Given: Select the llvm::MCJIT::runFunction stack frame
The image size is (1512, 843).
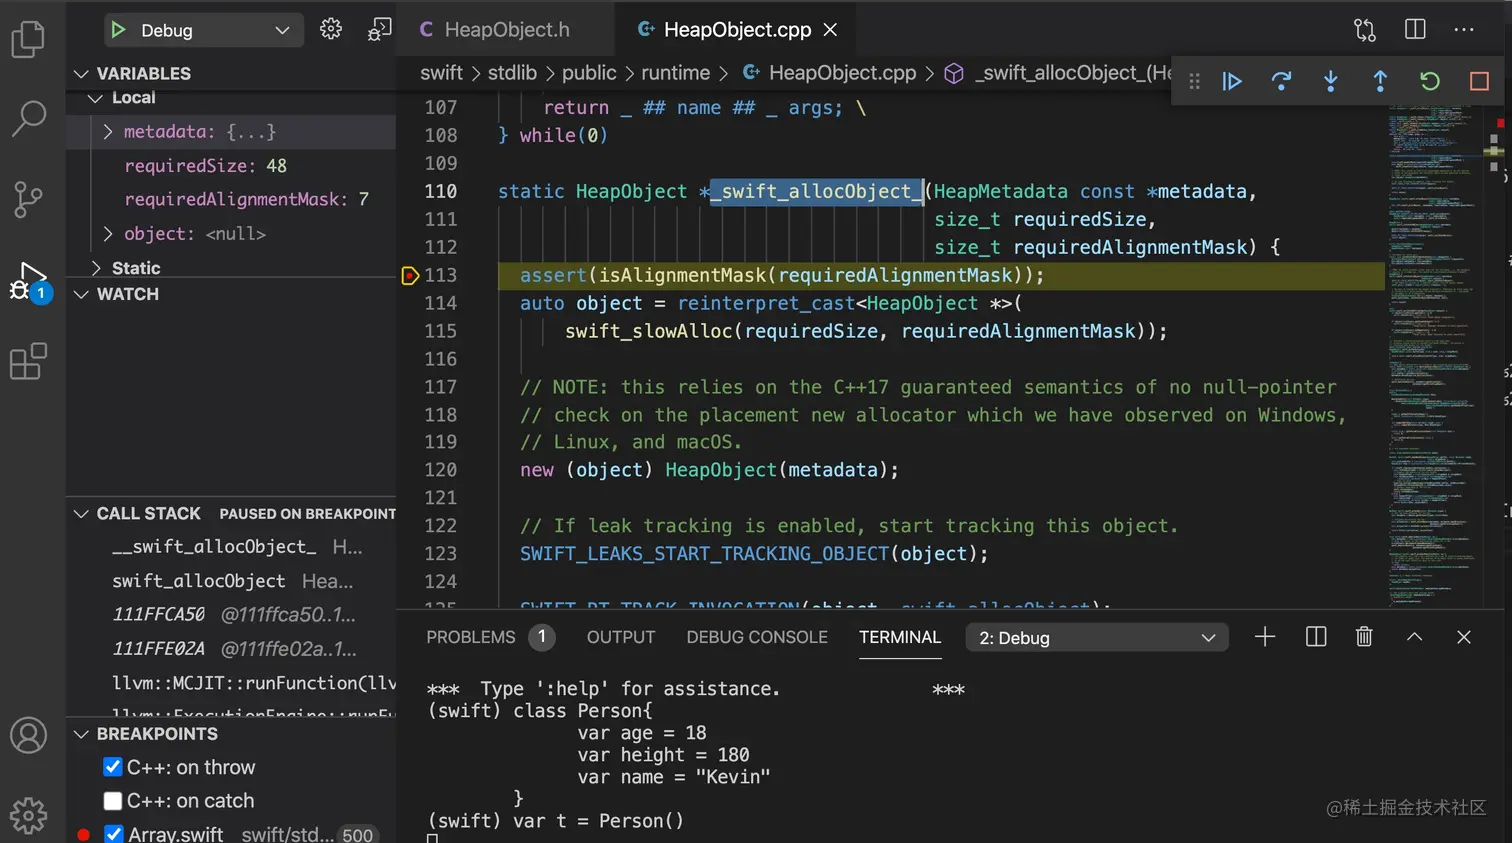Looking at the screenshot, I should [x=232, y=683].
